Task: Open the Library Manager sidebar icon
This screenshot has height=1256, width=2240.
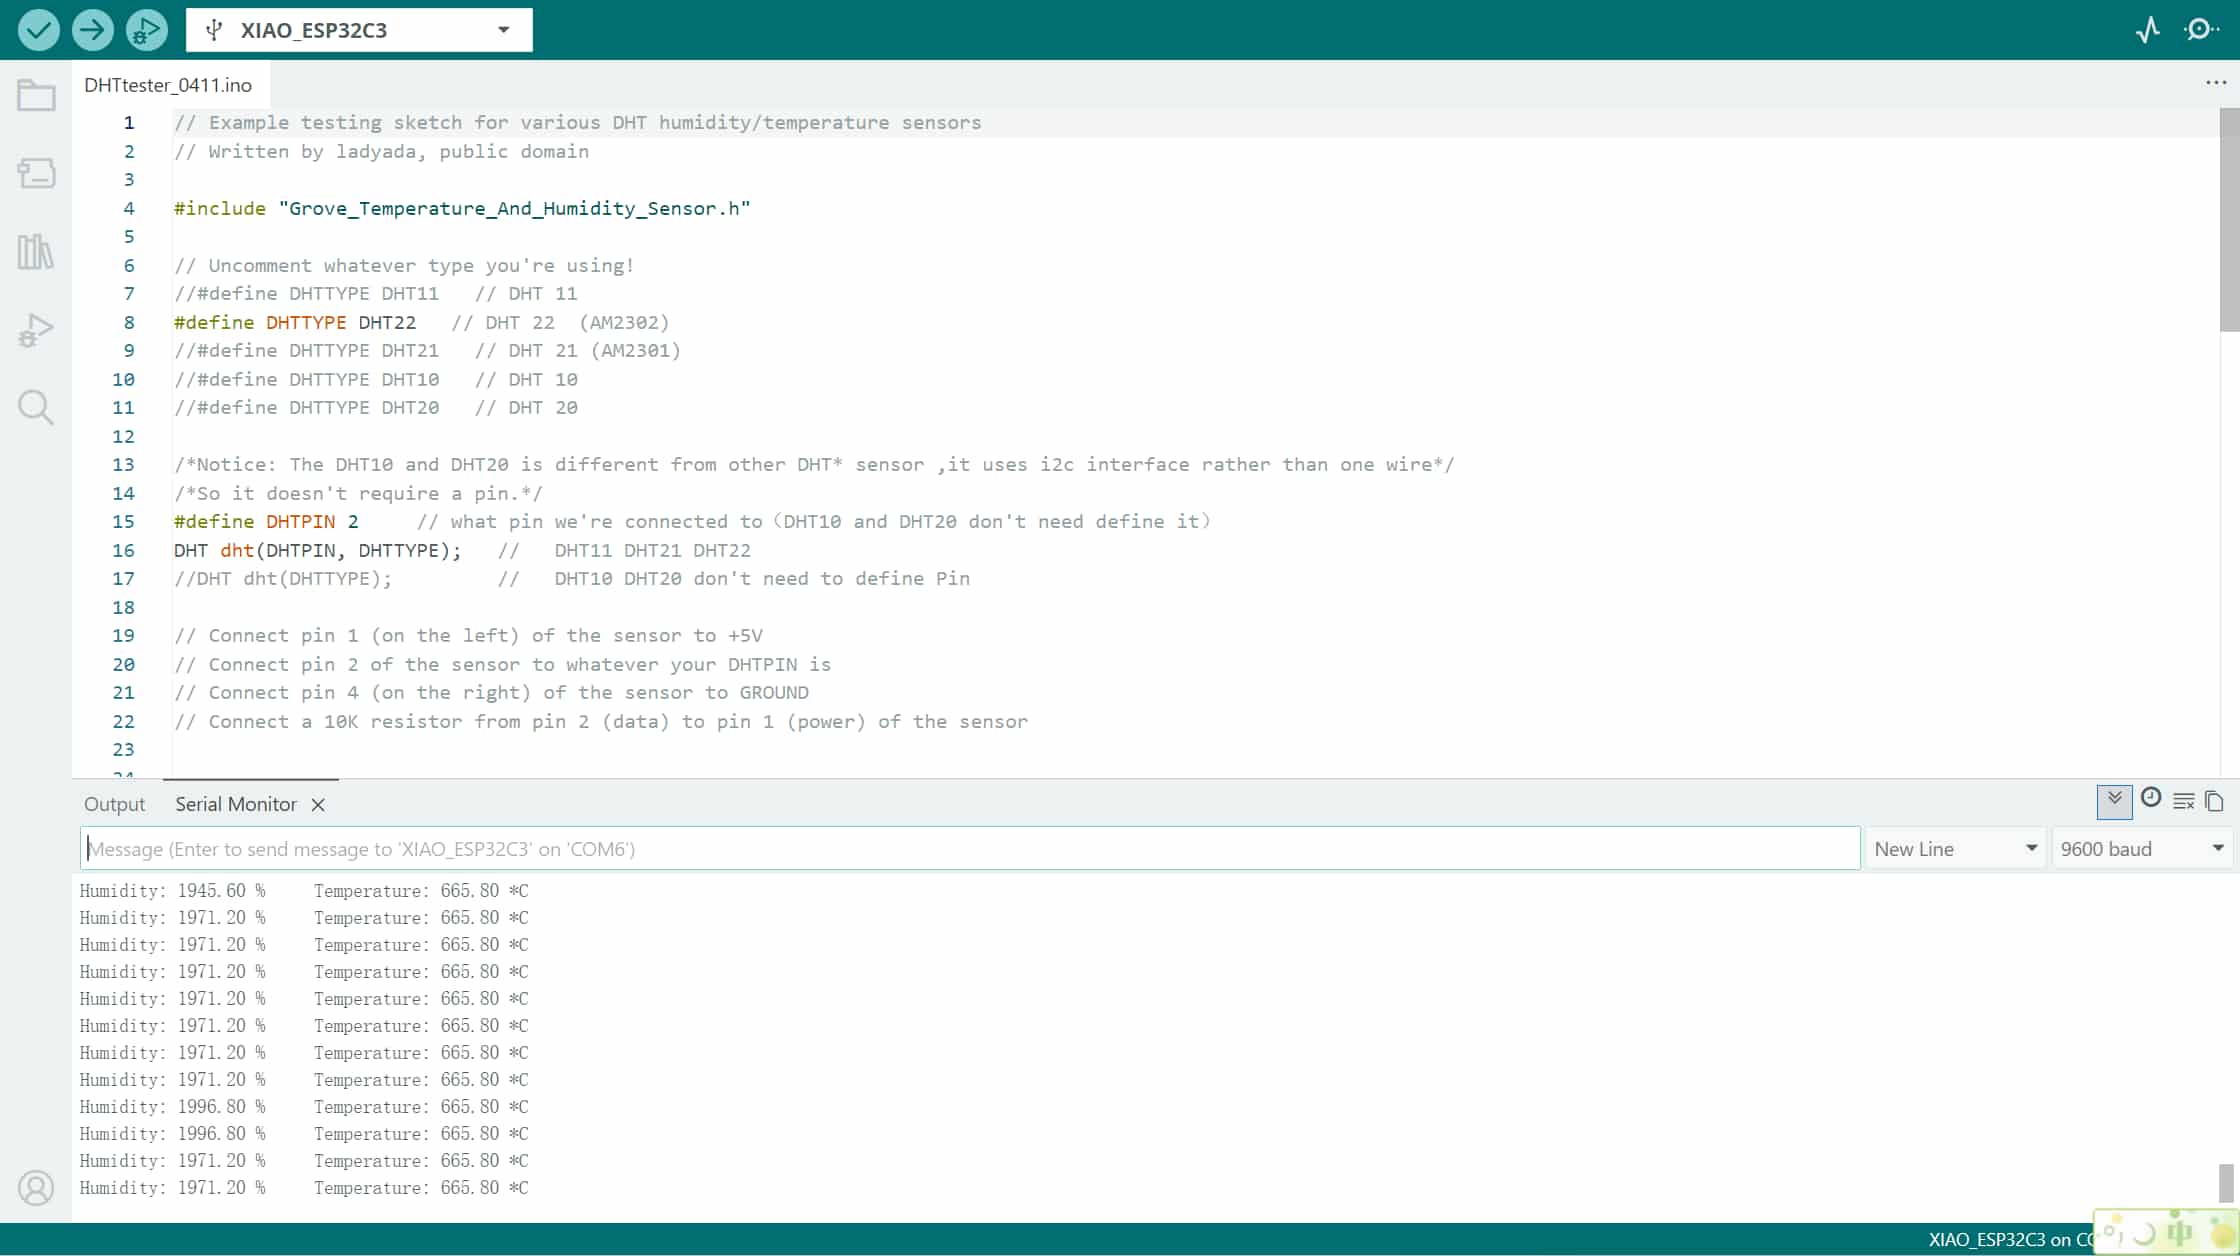Action: click(36, 252)
